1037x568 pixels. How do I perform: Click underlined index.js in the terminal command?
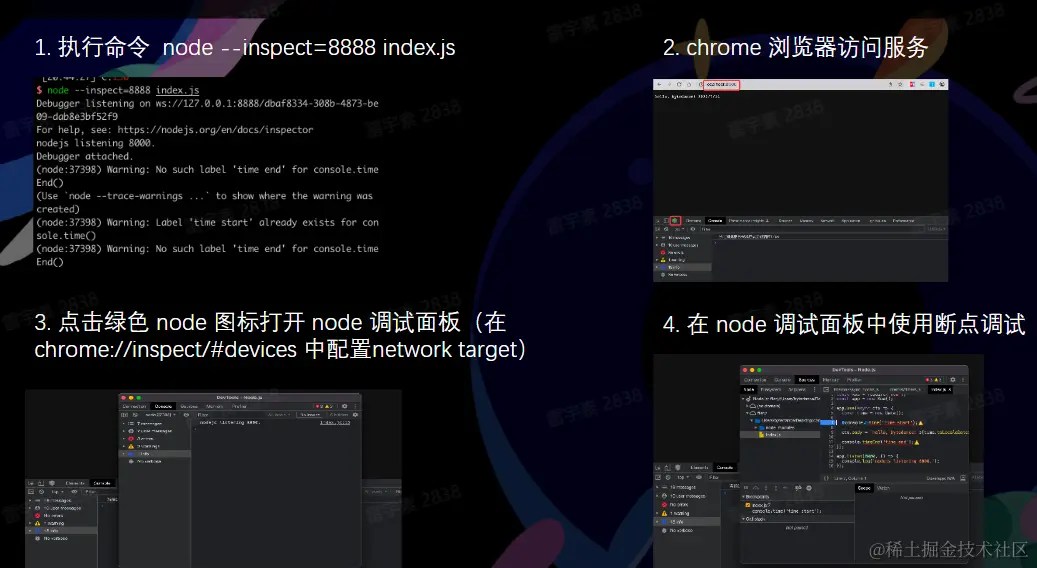177,90
